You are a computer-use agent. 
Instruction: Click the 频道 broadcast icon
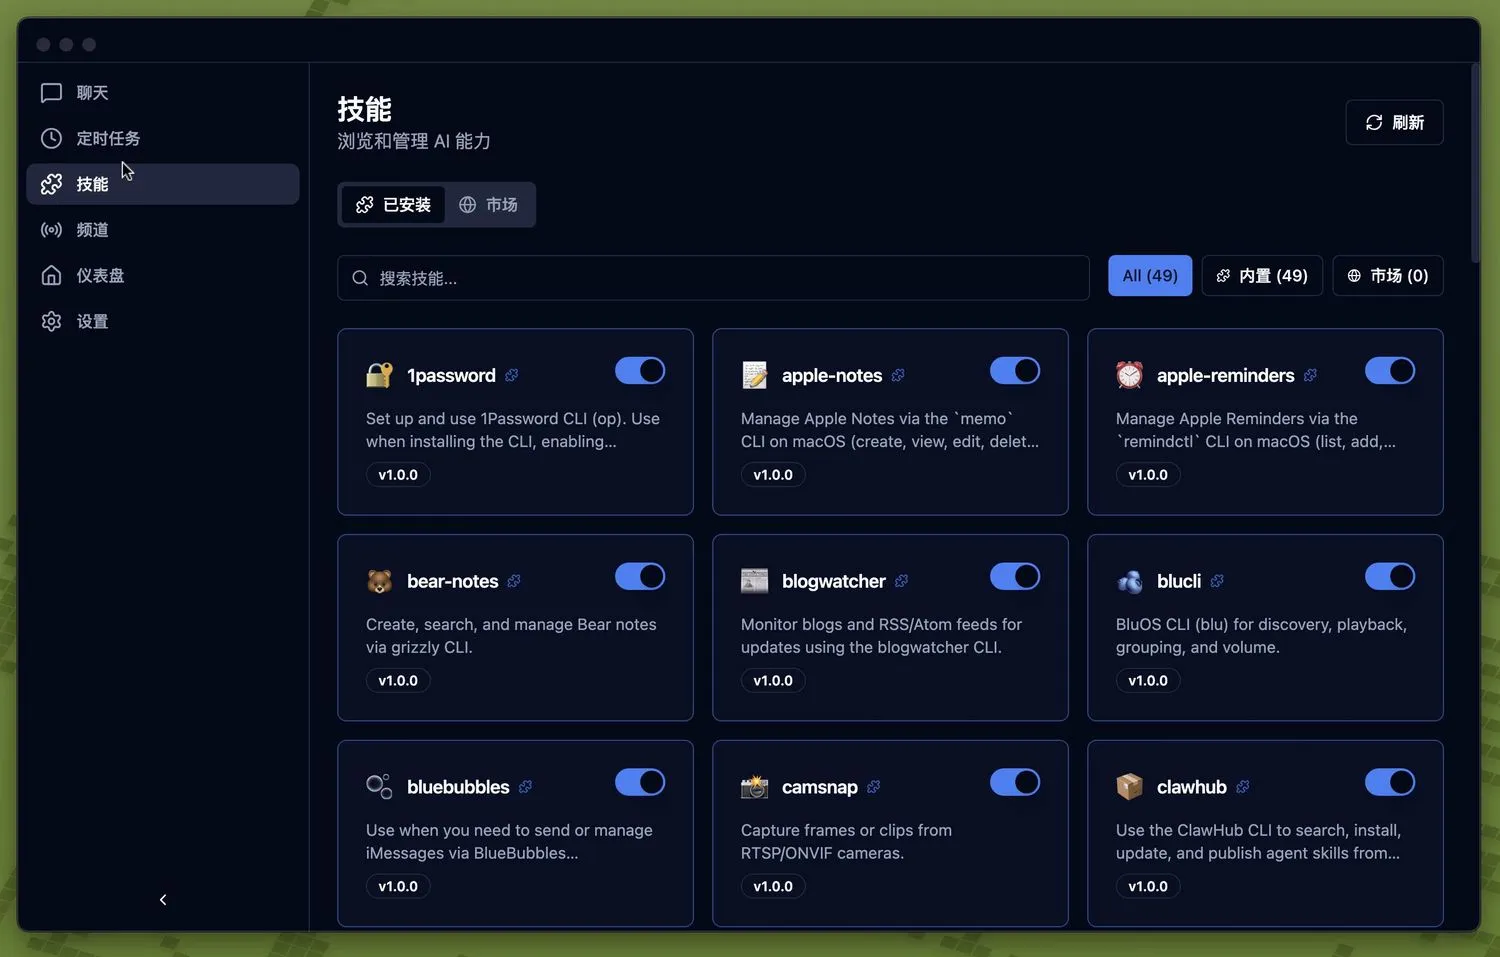pos(51,230)
